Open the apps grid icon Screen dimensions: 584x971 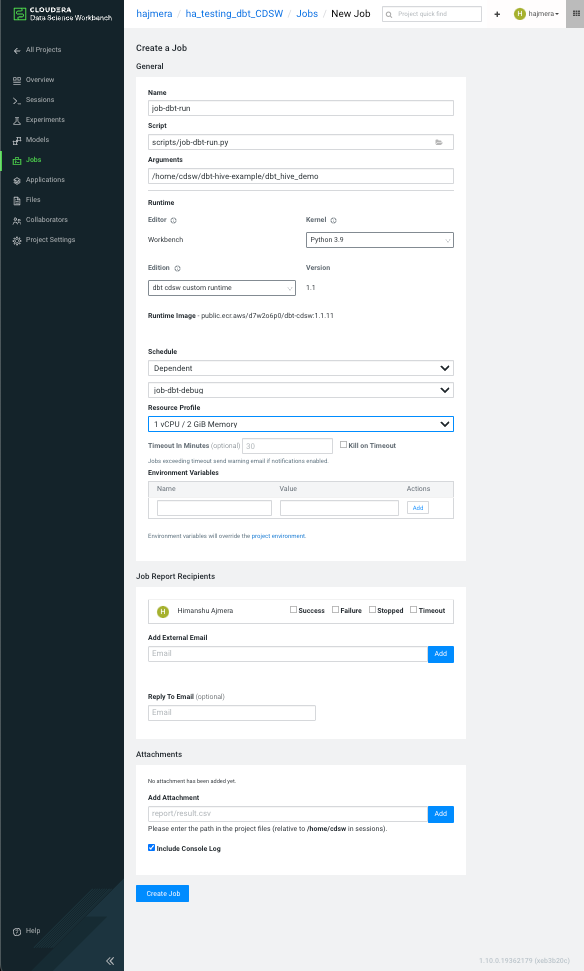pyautogui.click(x=576, y=14)
